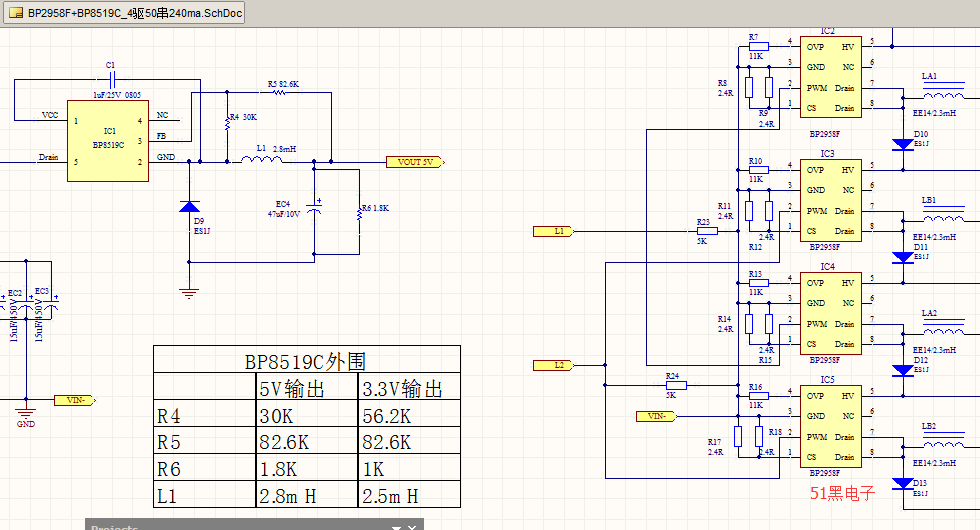The width and height of the screenshot is (980, 530).
Task: Select the IC1 BP8519C chip symbol
Action: tap(108, 141)
